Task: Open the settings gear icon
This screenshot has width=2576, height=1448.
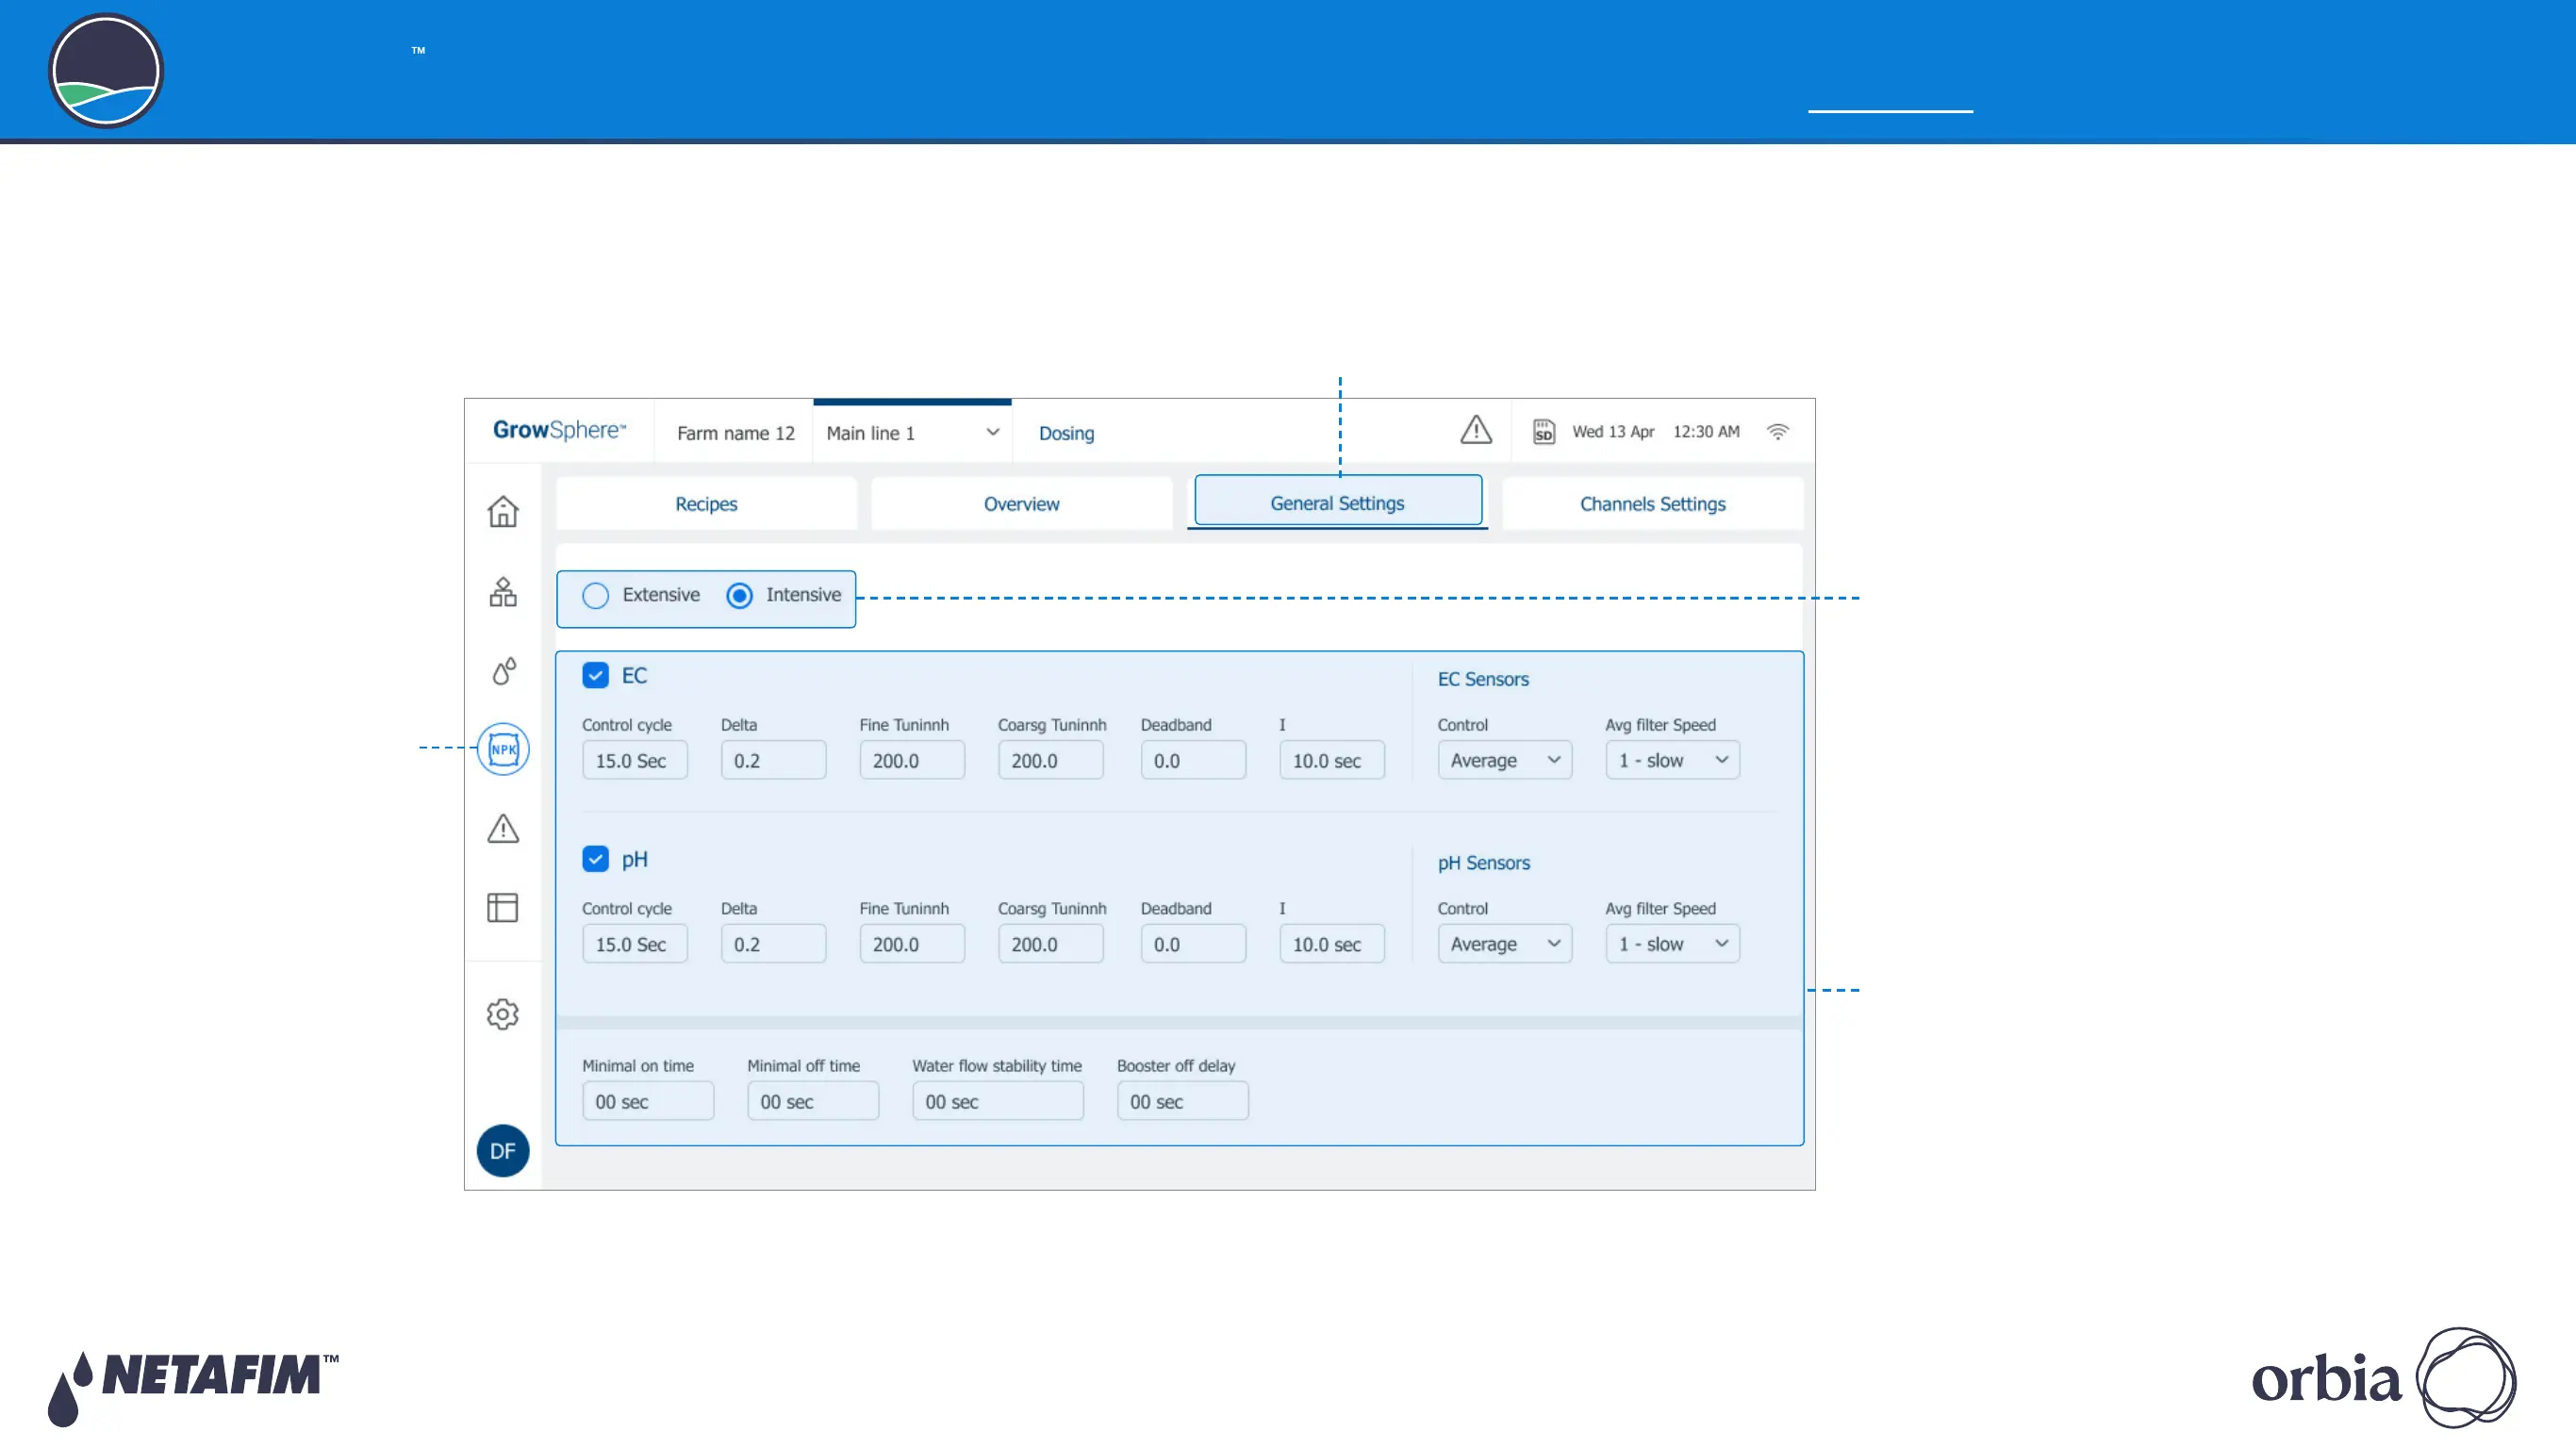Action: 503,1014
